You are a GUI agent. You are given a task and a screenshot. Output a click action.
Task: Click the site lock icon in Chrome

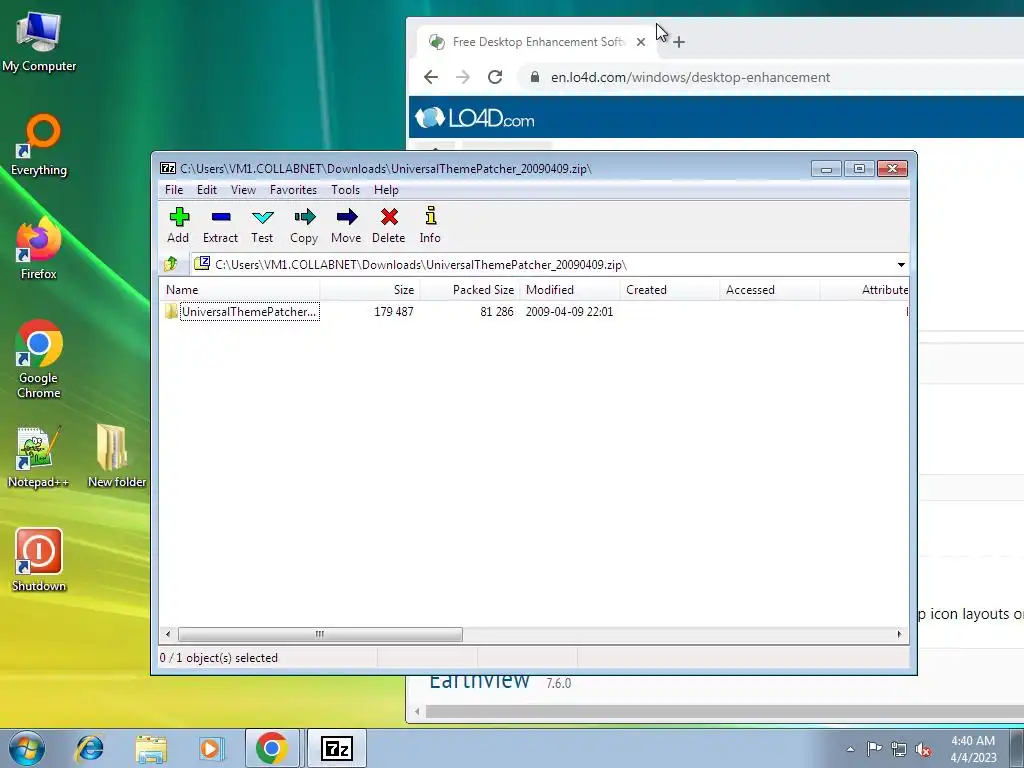click(535, 77)
